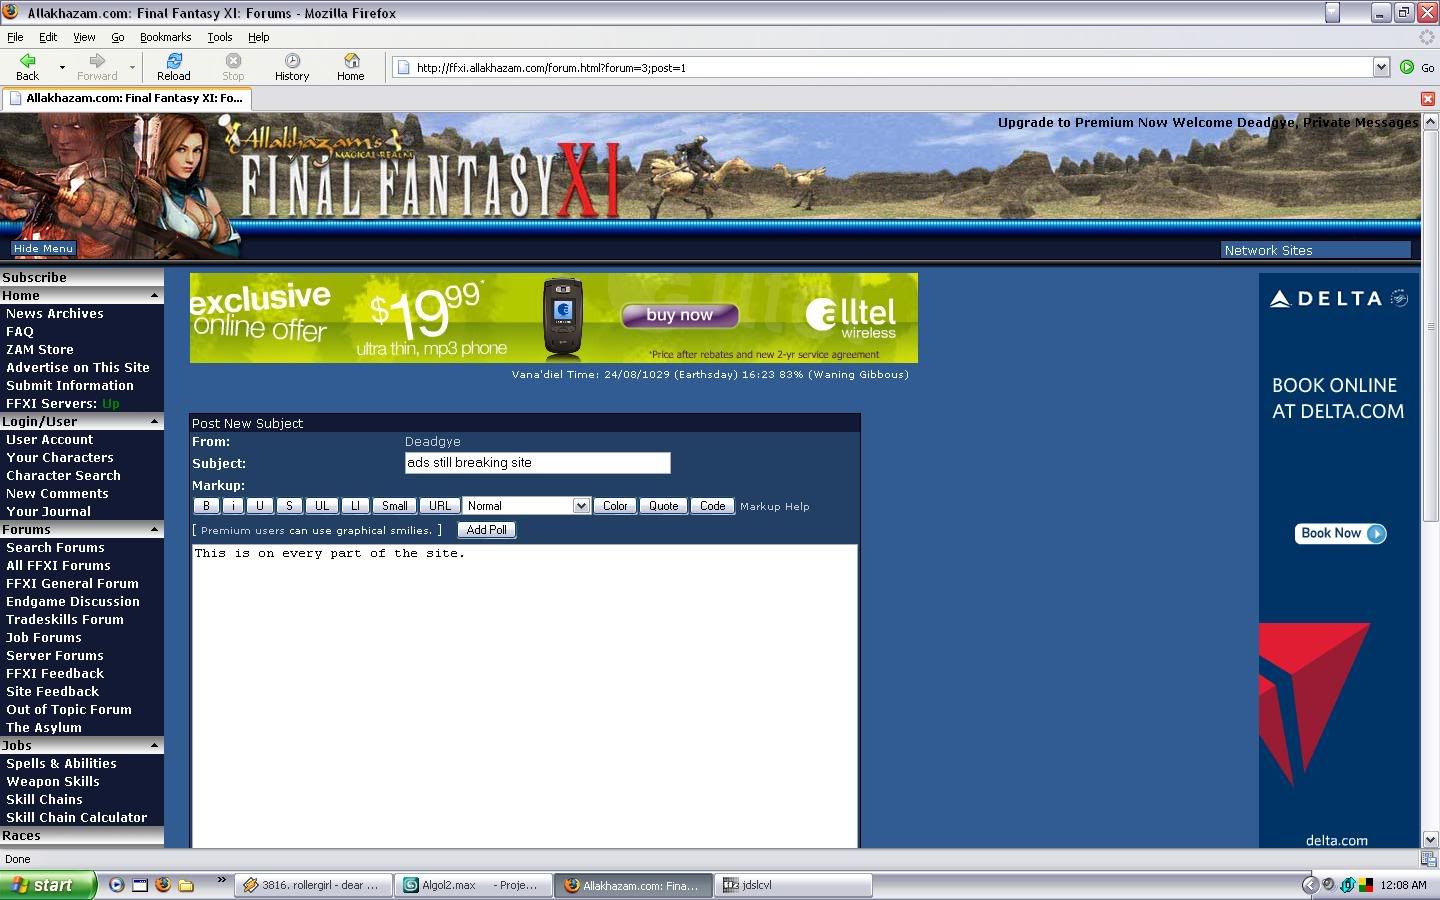Click the Windows start button
Screen dimensions: 1440x900
(48, 885)
